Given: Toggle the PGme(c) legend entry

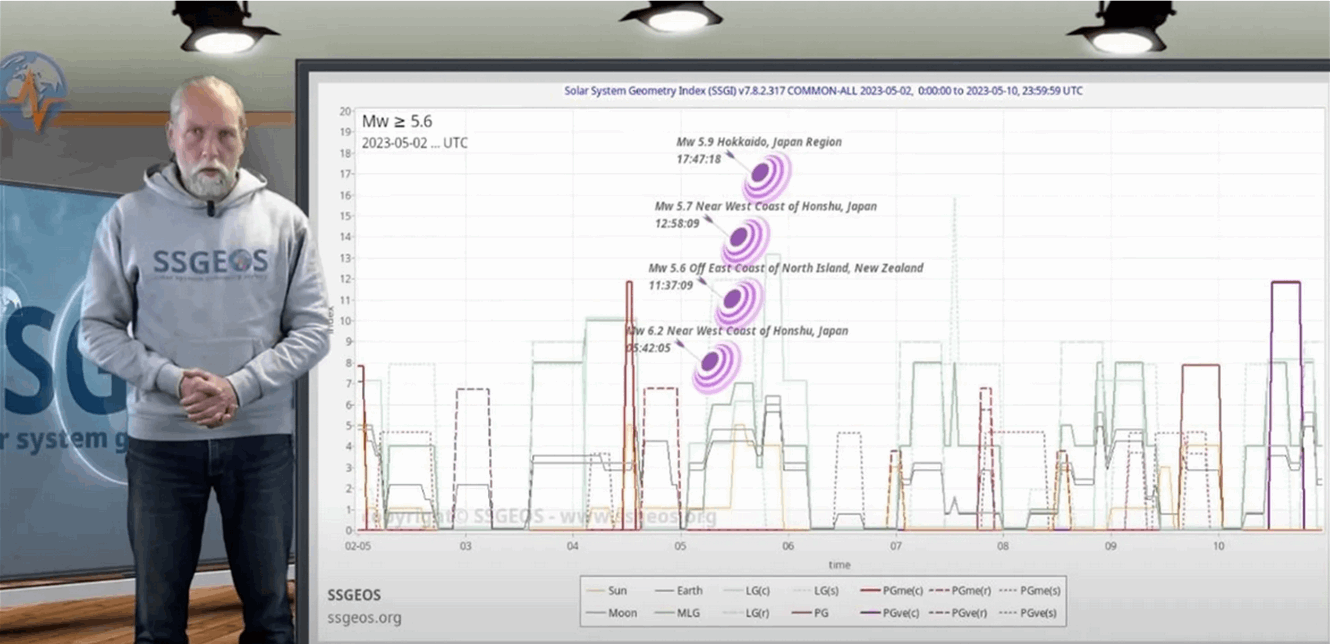Looking at the screenshot, I should click(892, 591).
